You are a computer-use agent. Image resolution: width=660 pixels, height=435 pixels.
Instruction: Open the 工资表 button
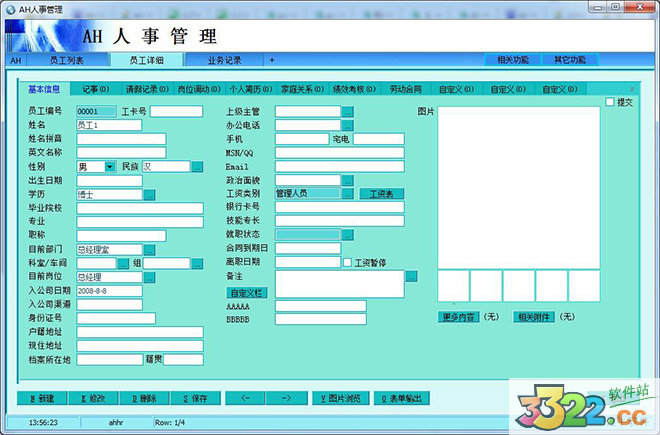(x=381, y=194)
